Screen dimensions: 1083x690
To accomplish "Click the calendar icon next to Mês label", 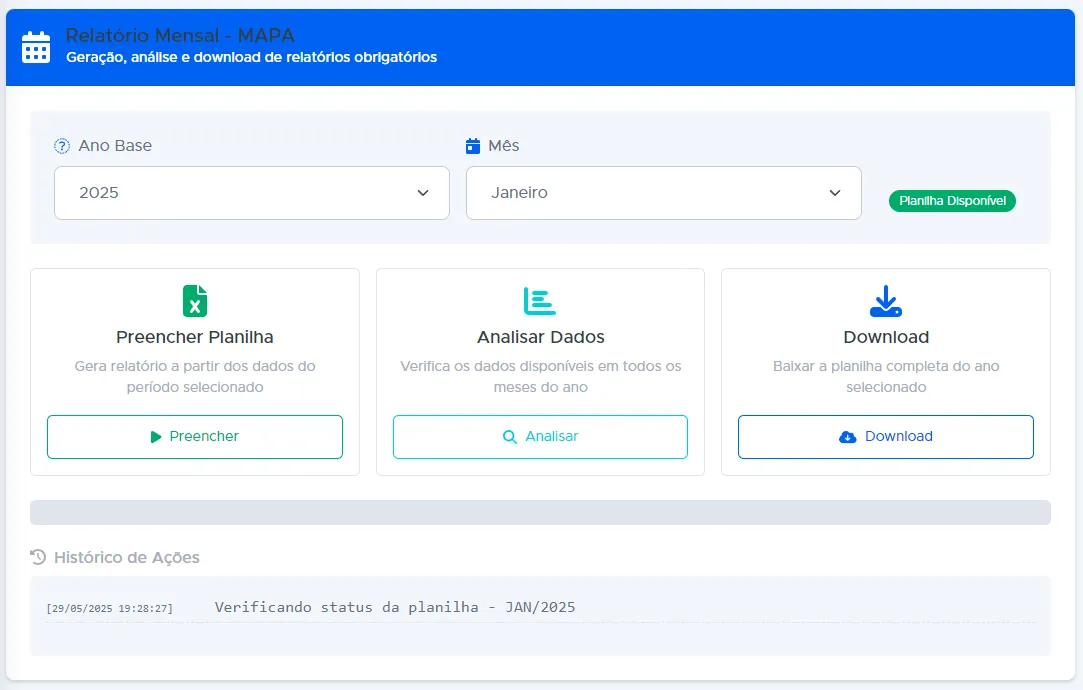I will tap(474, 146).
